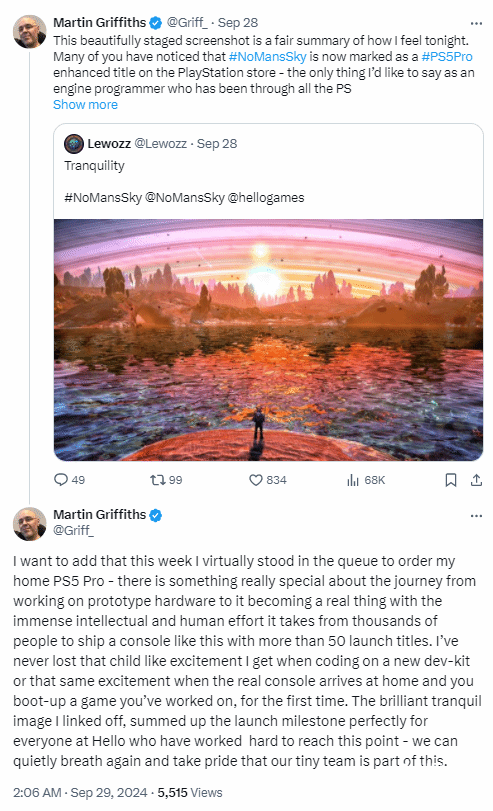Viewport: 493px width, 811px height.
Task: Open three-dot menu on top tweet
Action: (x=476, y=23)
